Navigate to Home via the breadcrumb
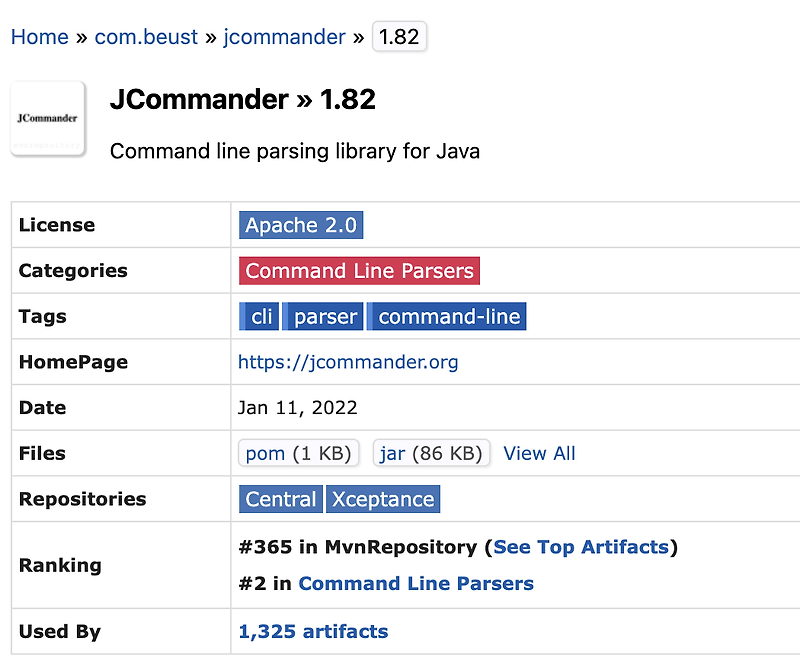800x670 pixels. coord(39,36)
